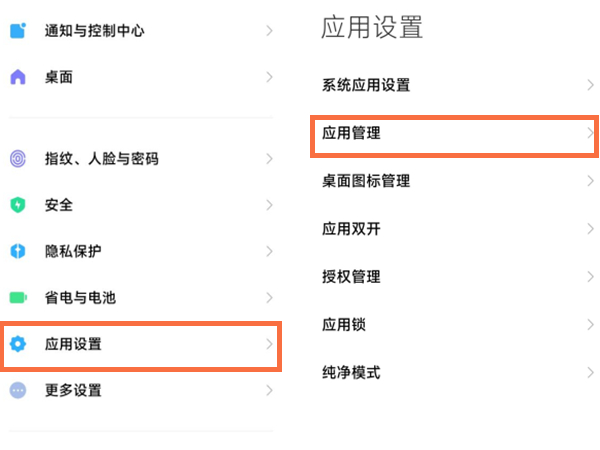Click the blue privacy protection icon
The image size is (600, 450).
(18, 251)
